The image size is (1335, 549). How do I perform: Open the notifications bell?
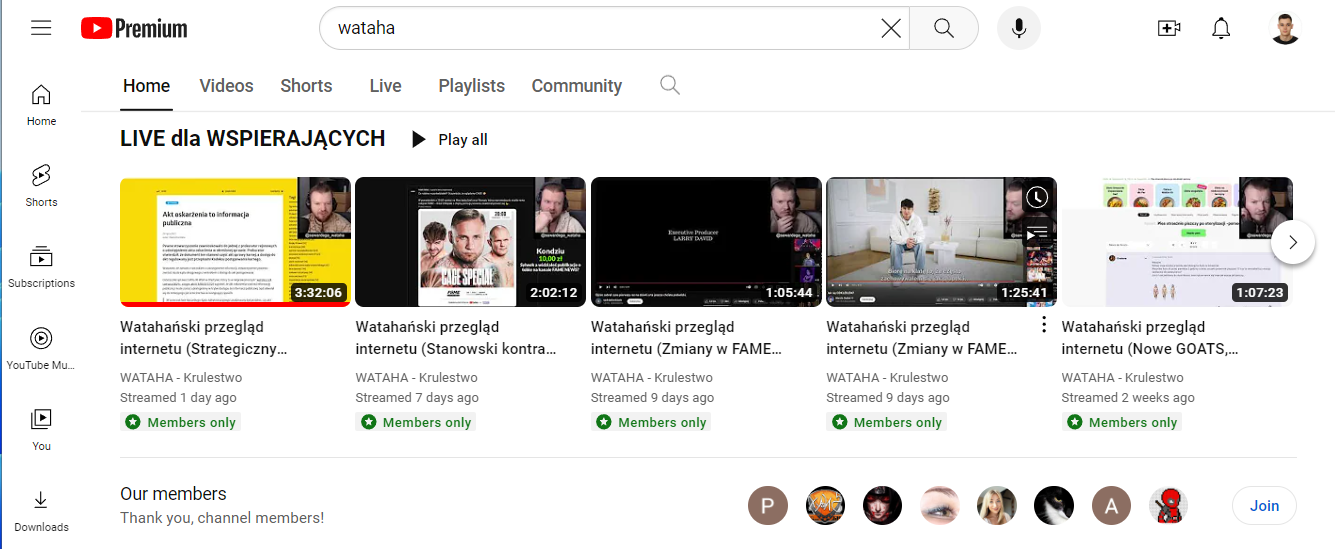[1221, 28]
